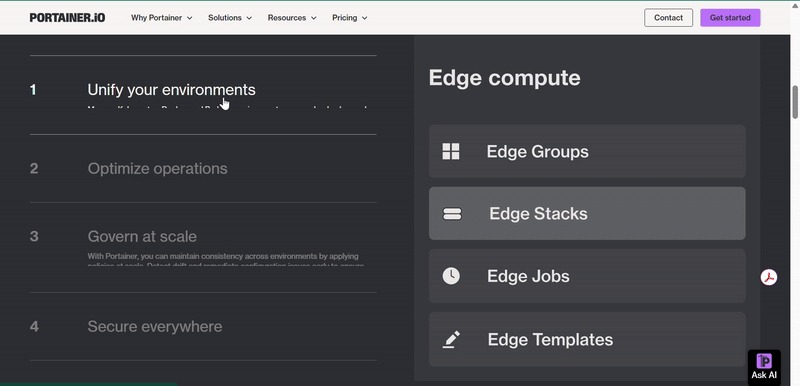Click the Edge Stacks layers icon
Viewport: 800px width, 386px height.
pyautogui.click(x=452, y=214)
